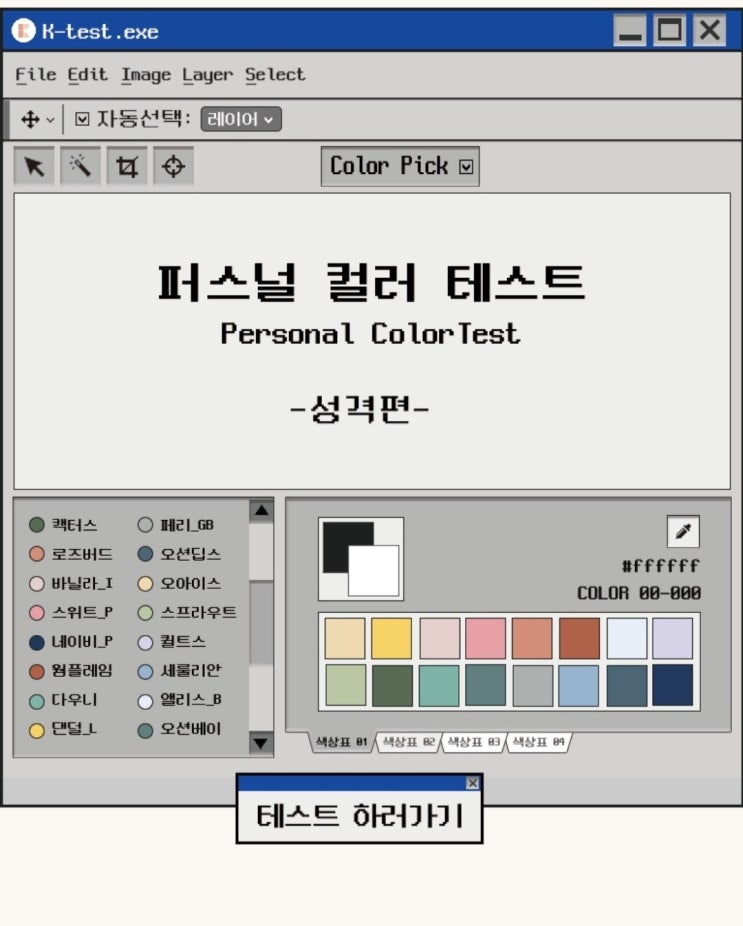Click the 퍼스널 컬러 테스트 title text
Screen dimensions: 743x926
pos(372,282)
